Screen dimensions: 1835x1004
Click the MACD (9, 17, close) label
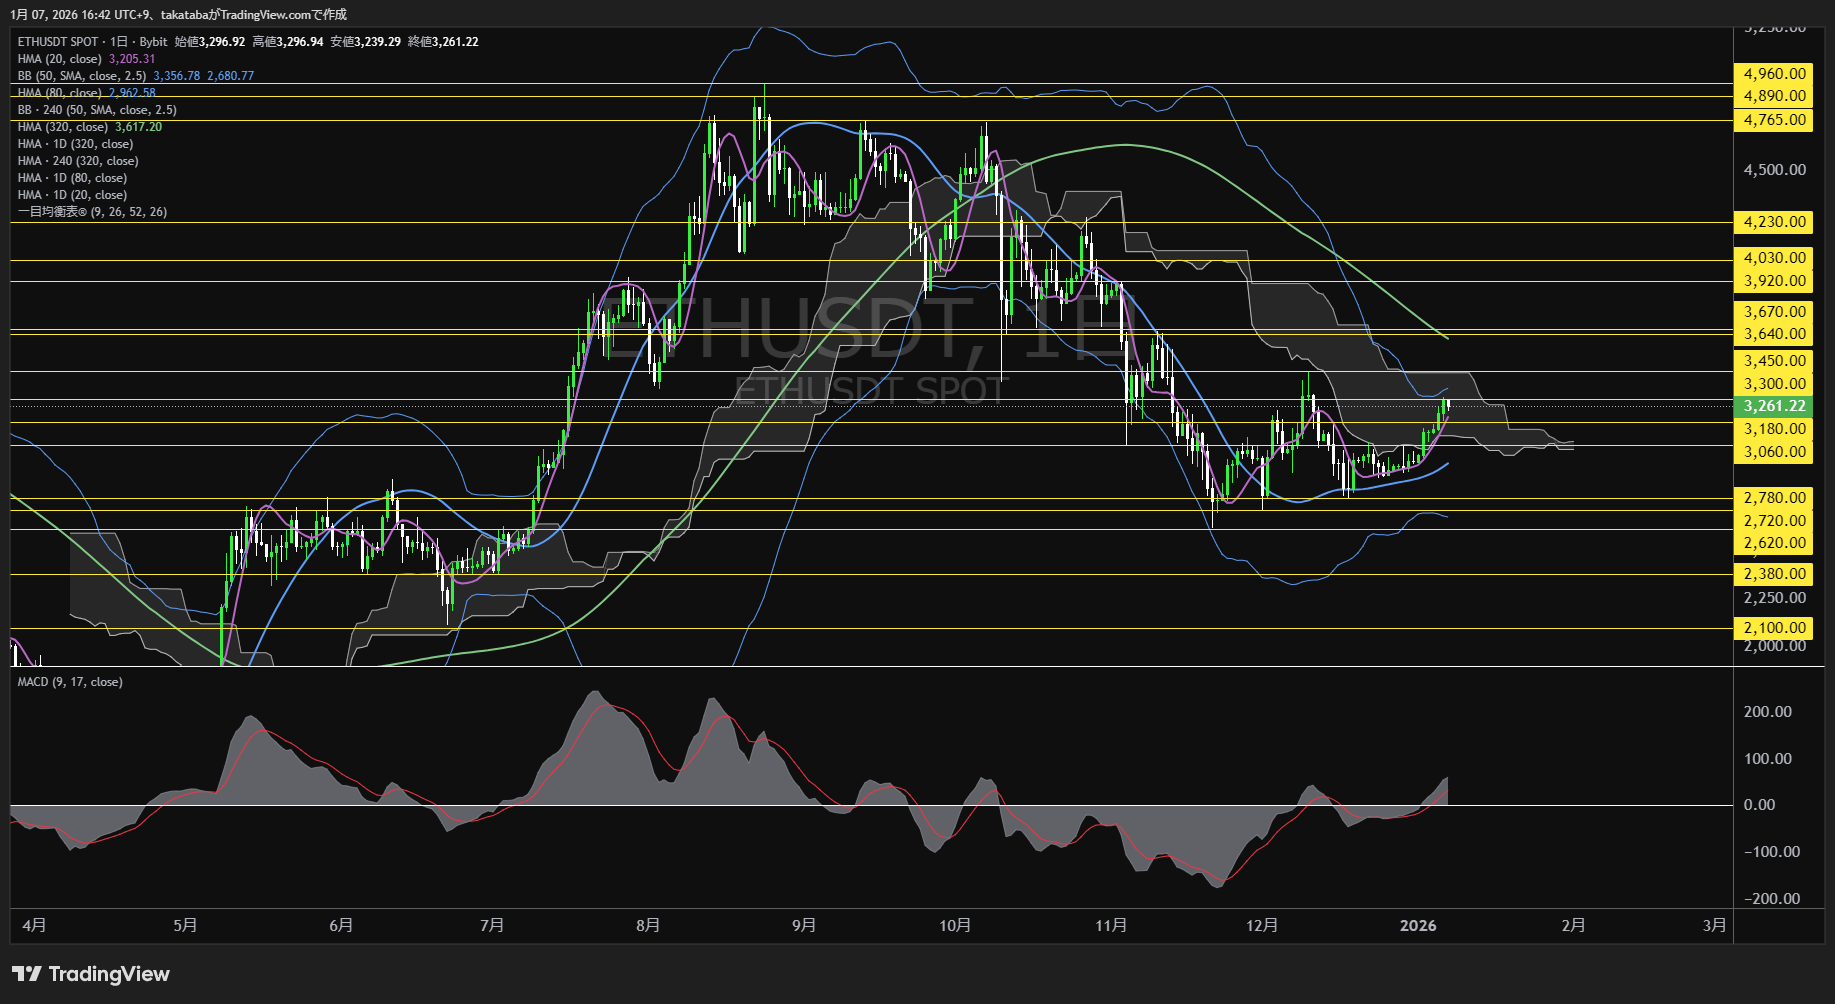(70, 682)
